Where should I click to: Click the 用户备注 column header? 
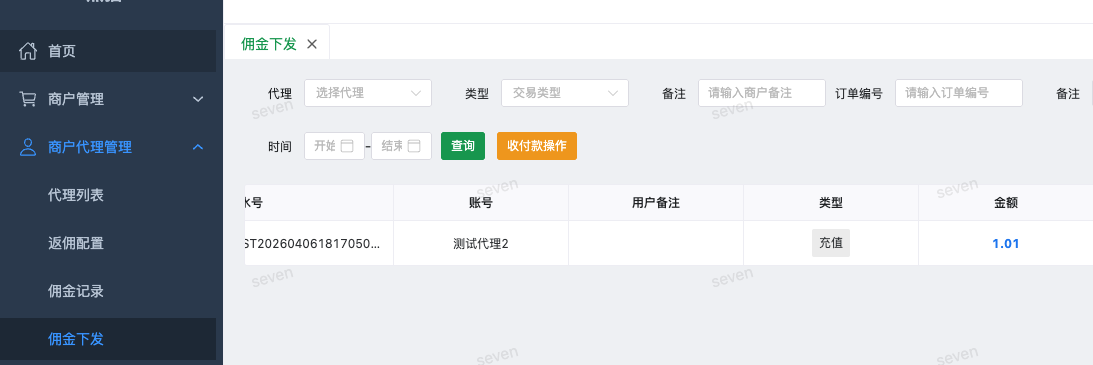[x=656, y=203]
